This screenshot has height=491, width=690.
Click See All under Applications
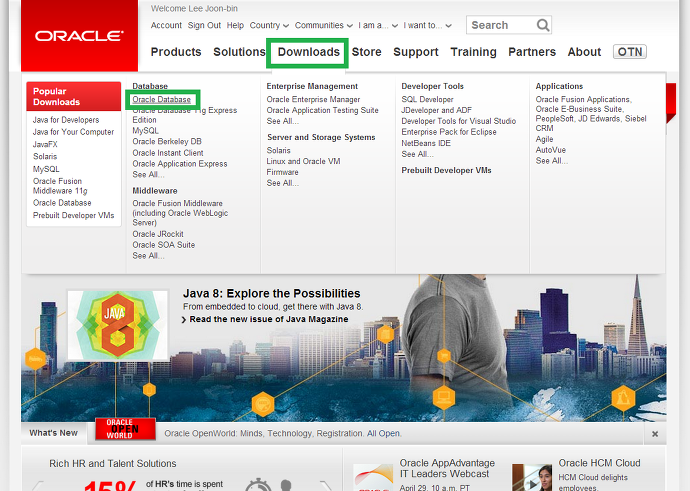tap(552, 161)
